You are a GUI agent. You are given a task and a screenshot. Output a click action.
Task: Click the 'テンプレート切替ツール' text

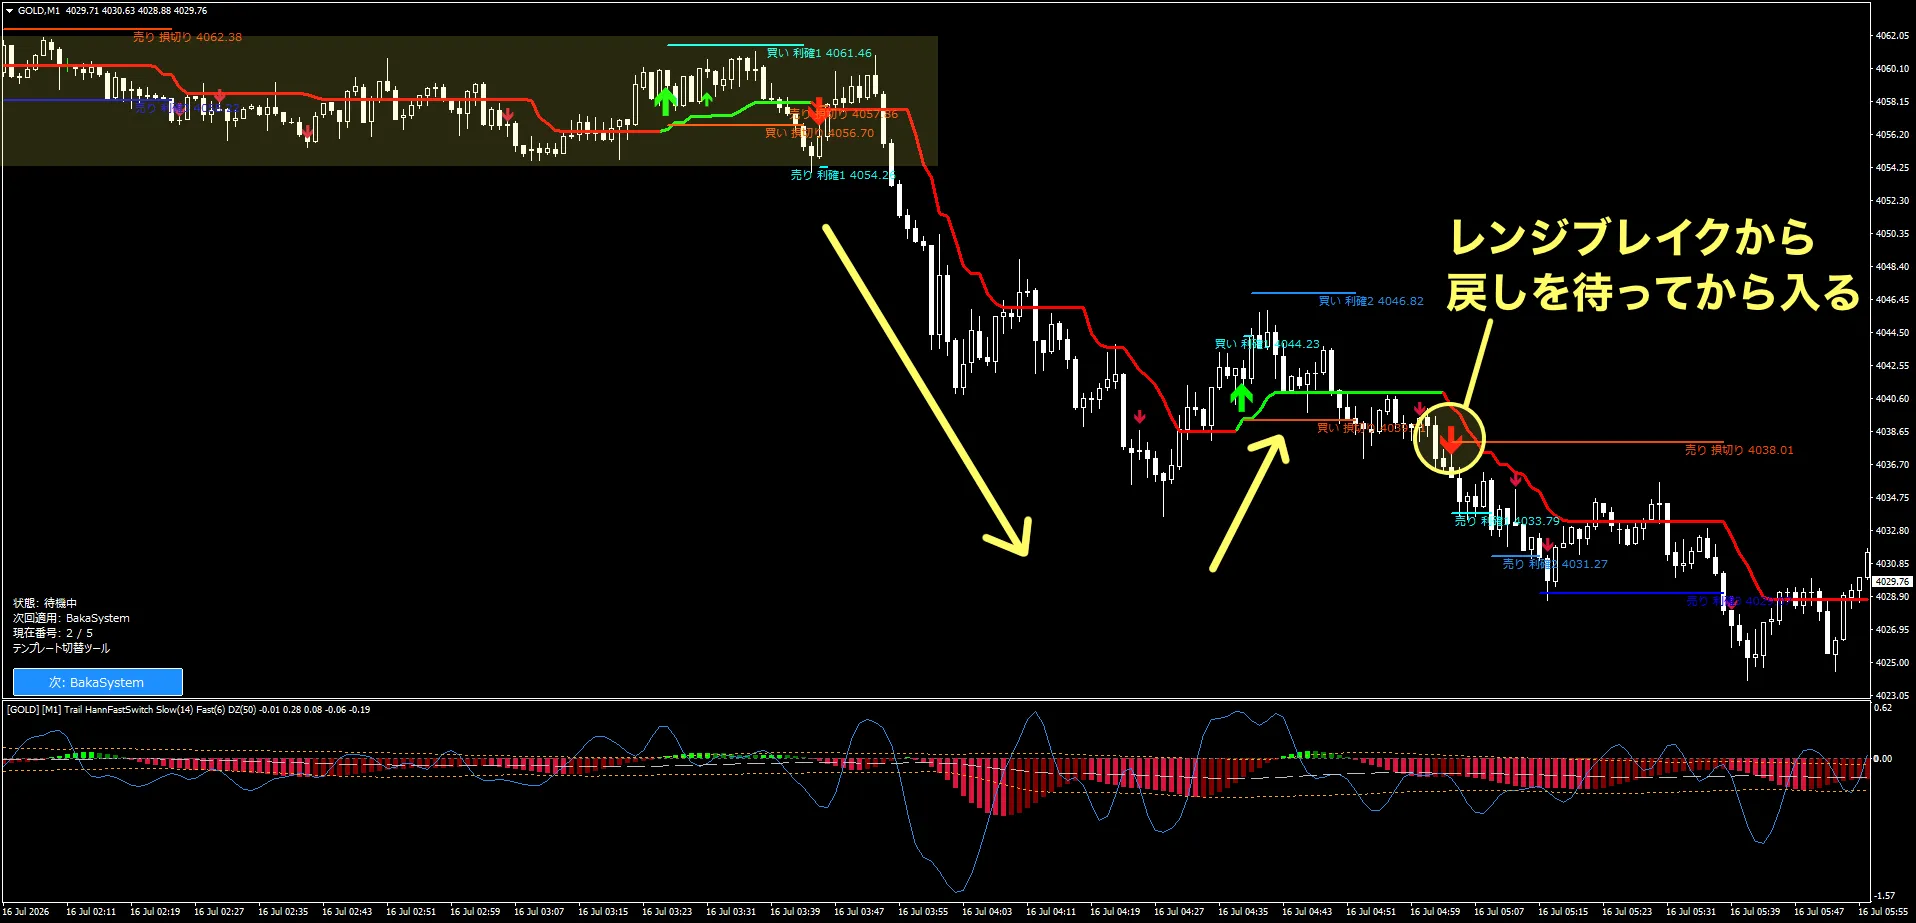pyautogui.click(x=61, y=648)
